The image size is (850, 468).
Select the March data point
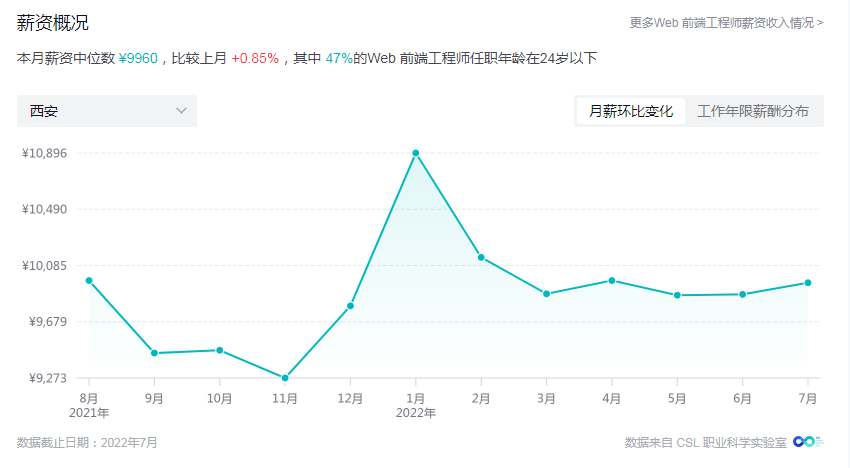[546, 294]
